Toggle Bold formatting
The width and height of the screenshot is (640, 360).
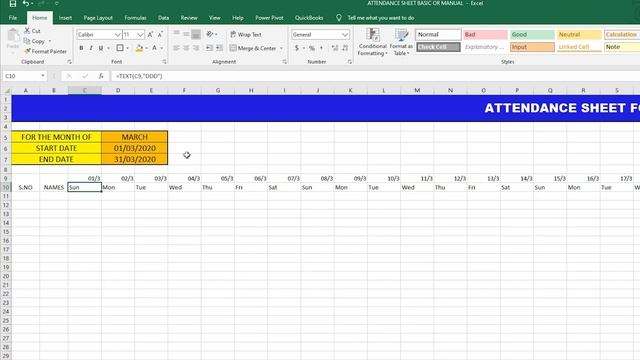(81, 48)
